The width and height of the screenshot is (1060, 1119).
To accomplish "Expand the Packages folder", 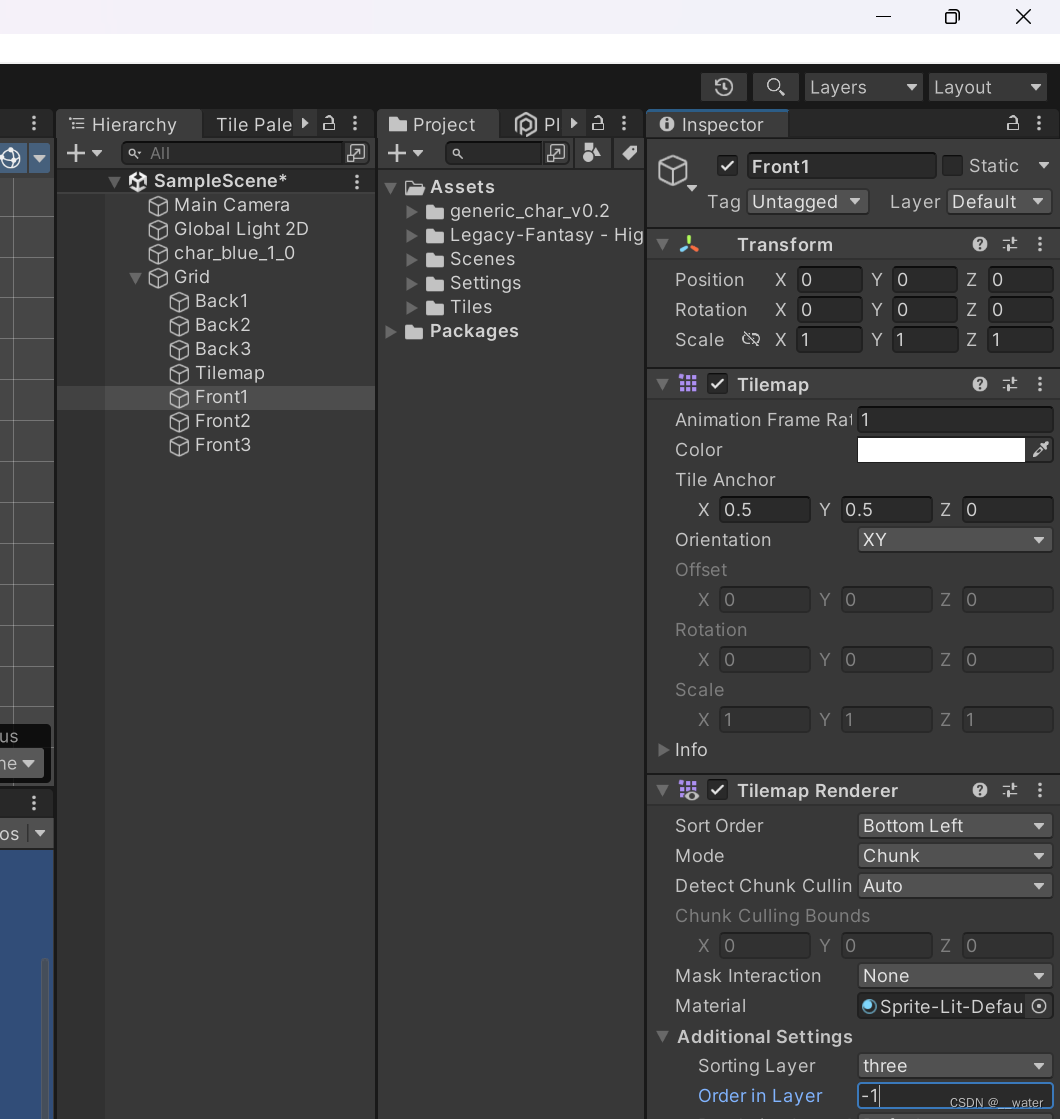I will 391,332.
